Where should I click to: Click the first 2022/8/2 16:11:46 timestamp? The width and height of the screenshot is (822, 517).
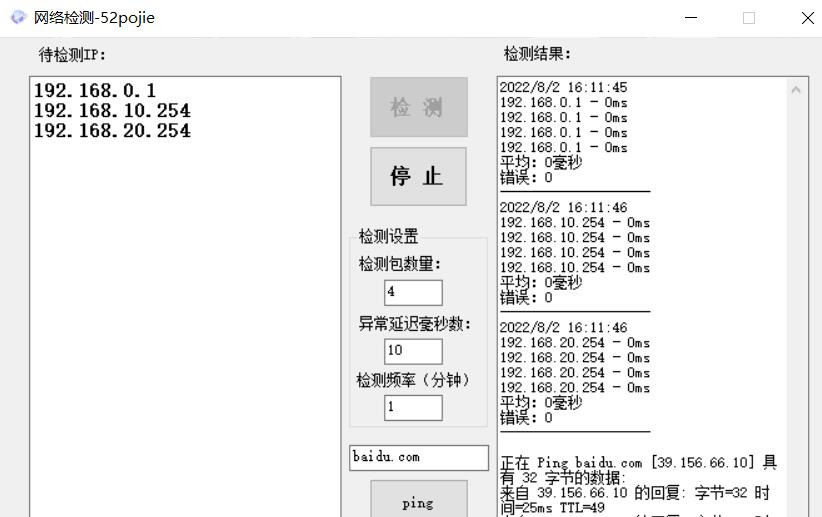(563, 207)
